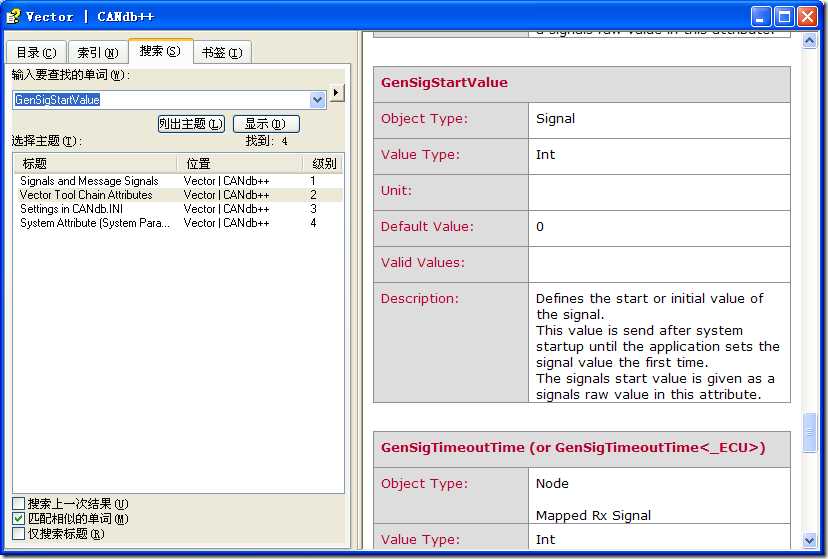Switch to the 目录 tab
The height and width of the screenshot is (559, 828).
pos(36,53)
